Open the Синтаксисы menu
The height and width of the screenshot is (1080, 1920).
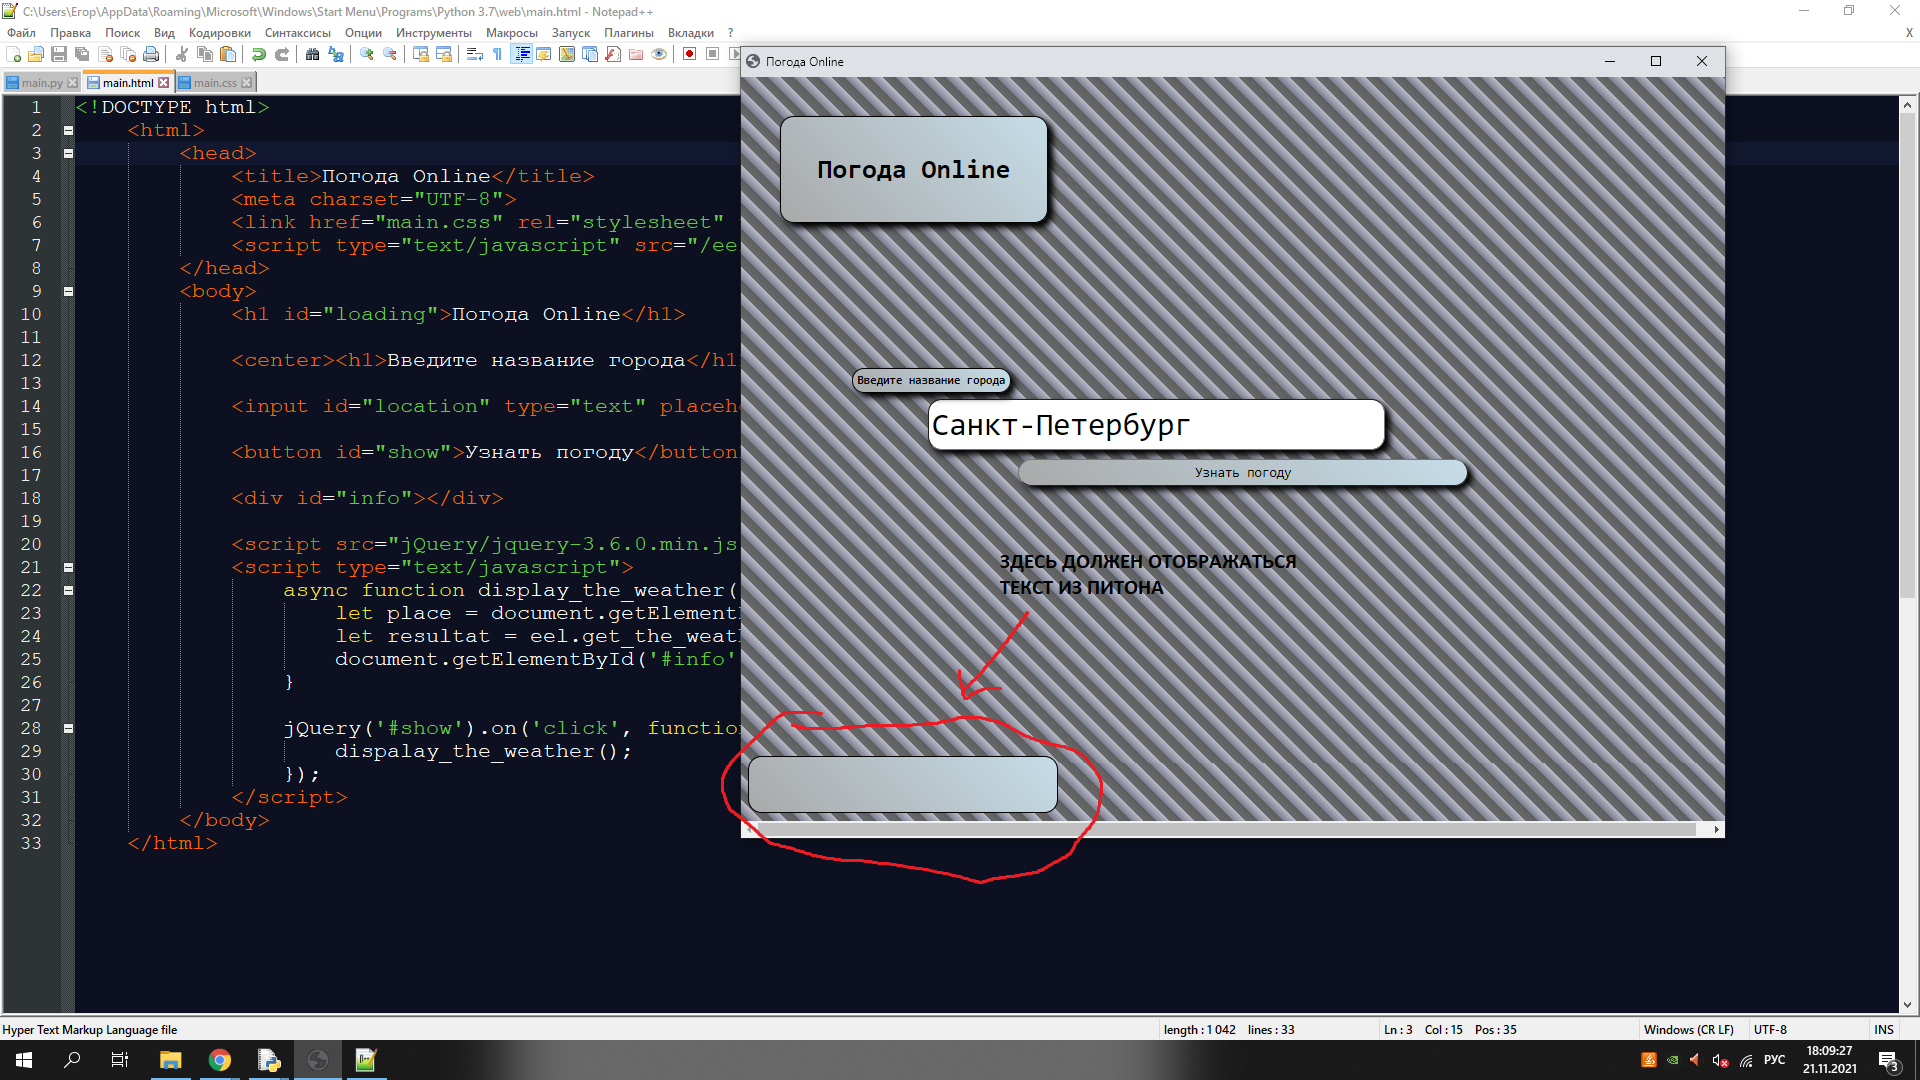297,33
